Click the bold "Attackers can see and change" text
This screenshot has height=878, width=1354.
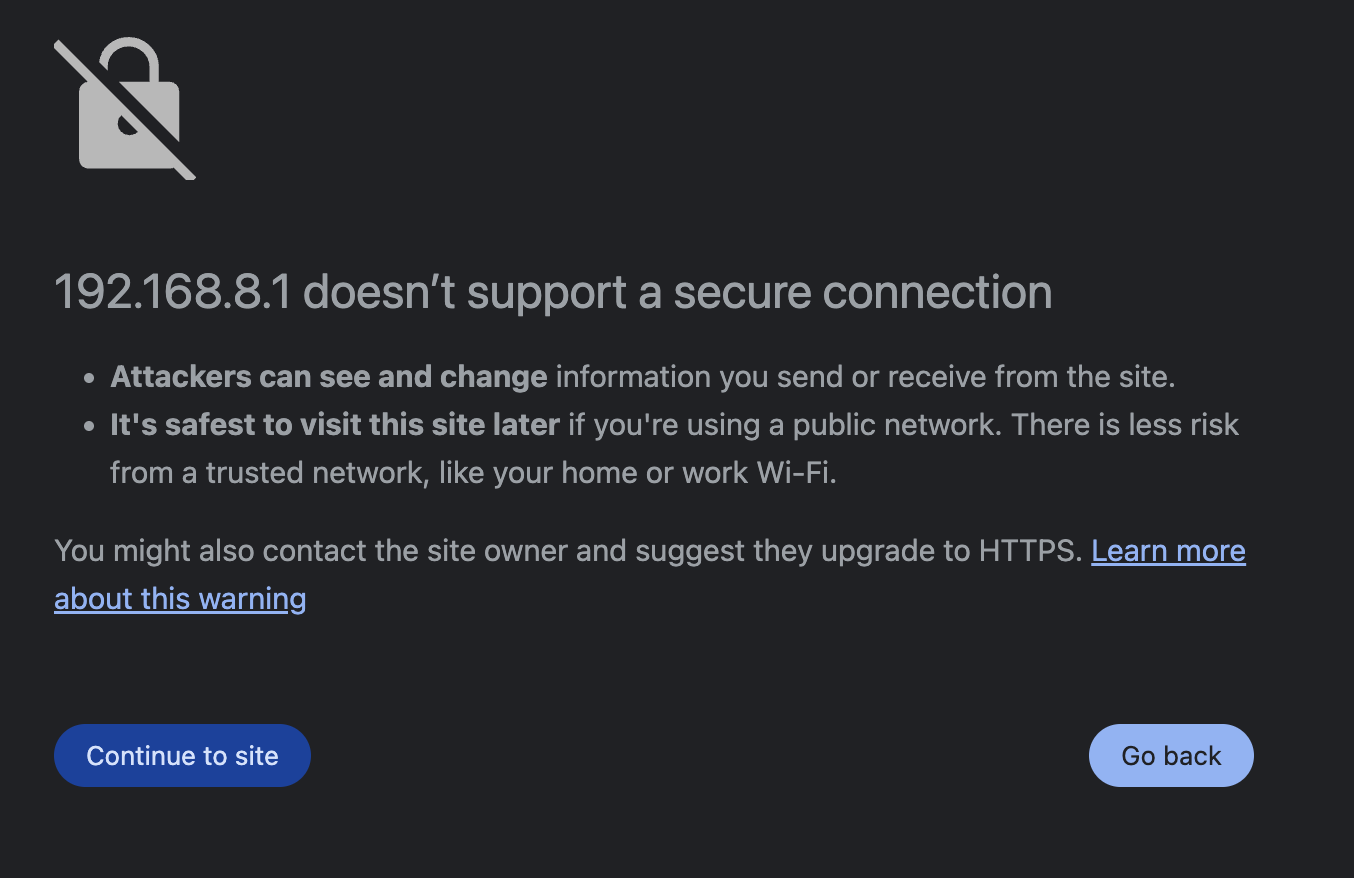click(x=328, y=377)
